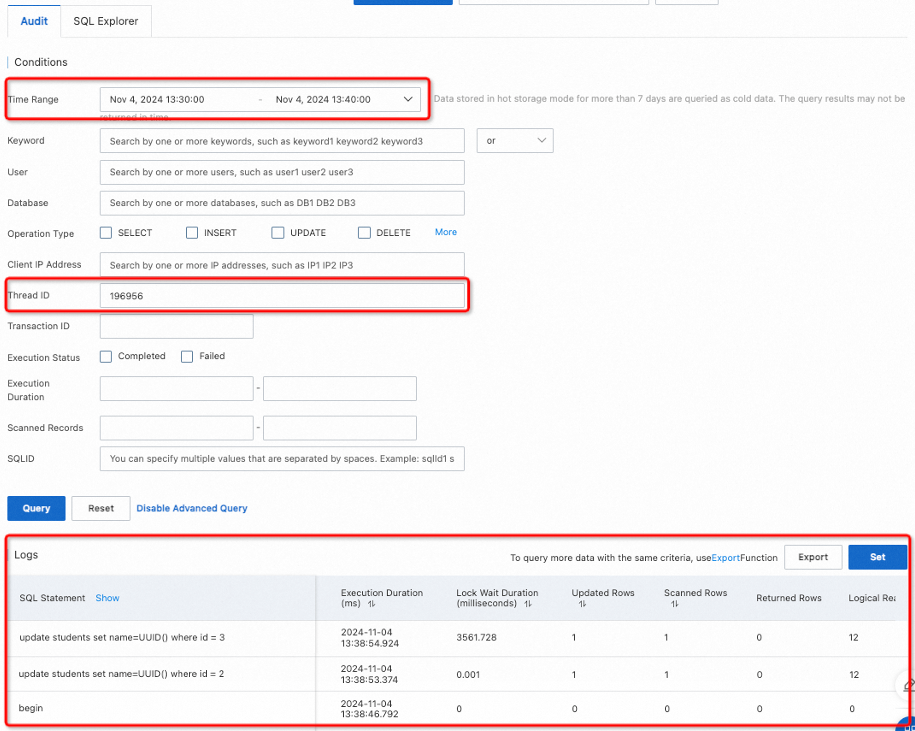Sort by Execution Duration column icon
Image resolution: width=915 pixels, height=731 pixels.
tap(372, 604)
